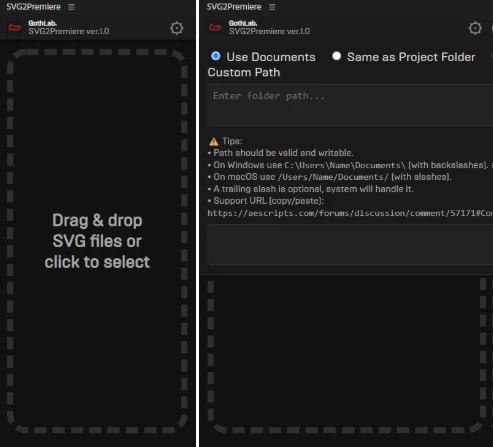Screen dimensions: 493x447
Task: Open the left SVG2Premiere panel hamburger menu
Action: point(71,7)
